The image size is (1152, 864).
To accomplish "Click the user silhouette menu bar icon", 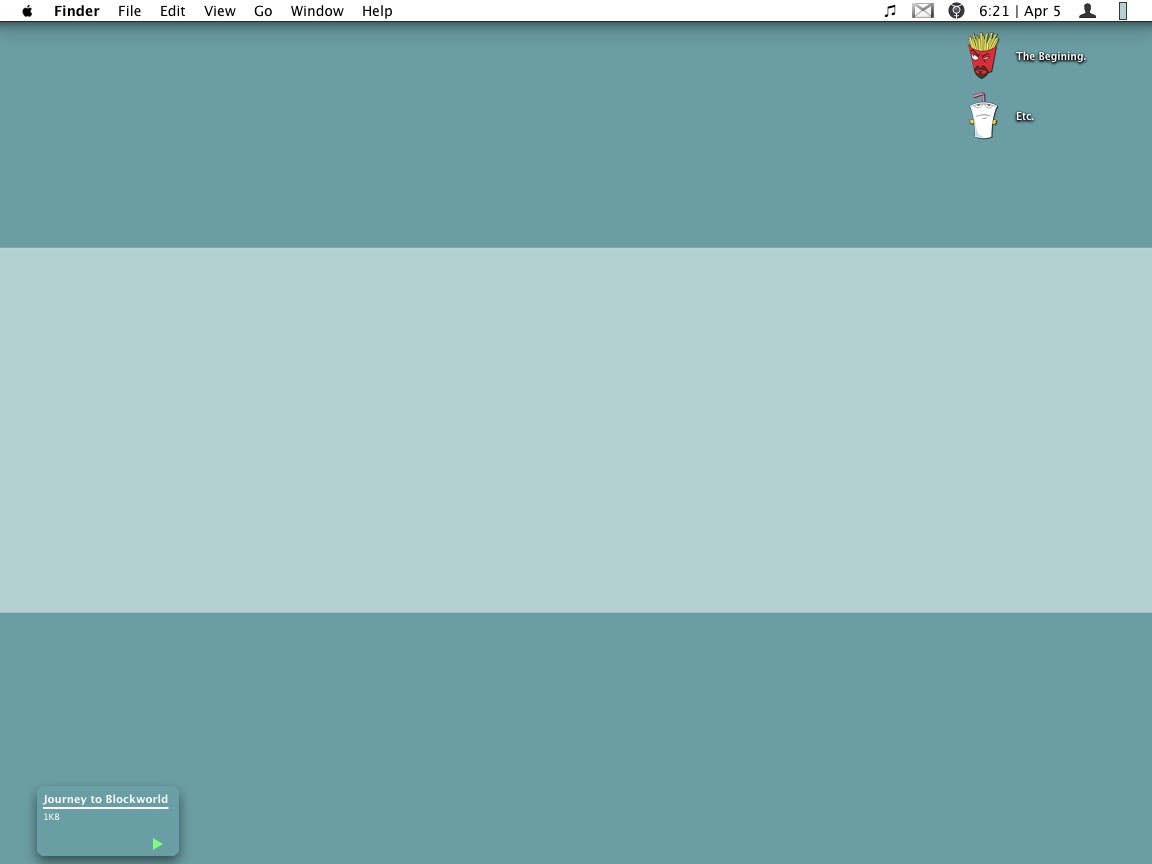I will (1087, 11).
